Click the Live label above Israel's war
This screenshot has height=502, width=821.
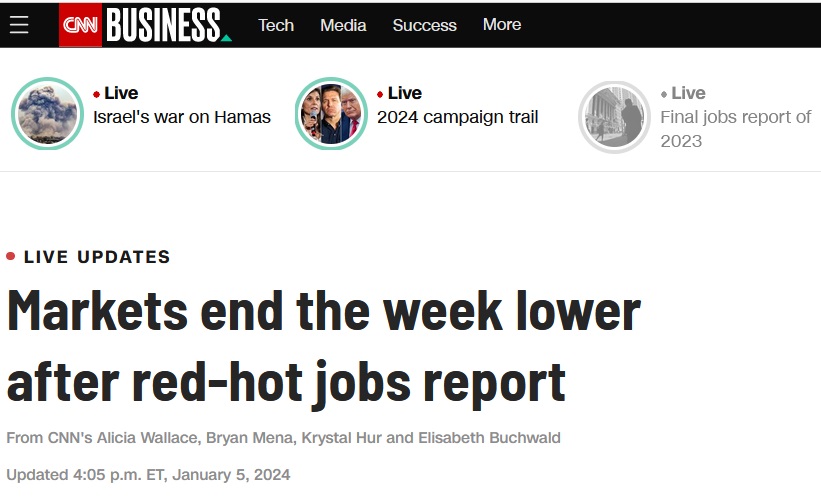click(x=120, y=93)
